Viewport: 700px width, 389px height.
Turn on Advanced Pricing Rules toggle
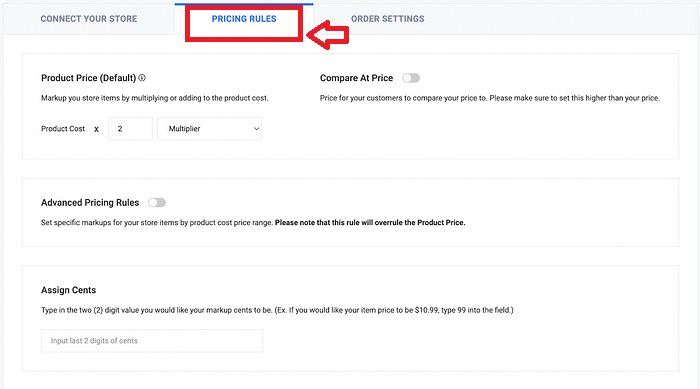pos(157,203)
